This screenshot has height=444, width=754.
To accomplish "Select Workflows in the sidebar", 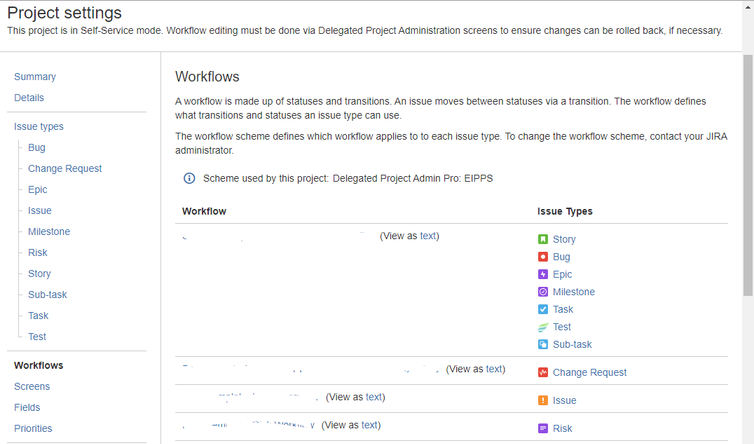I will pos(38,365).
